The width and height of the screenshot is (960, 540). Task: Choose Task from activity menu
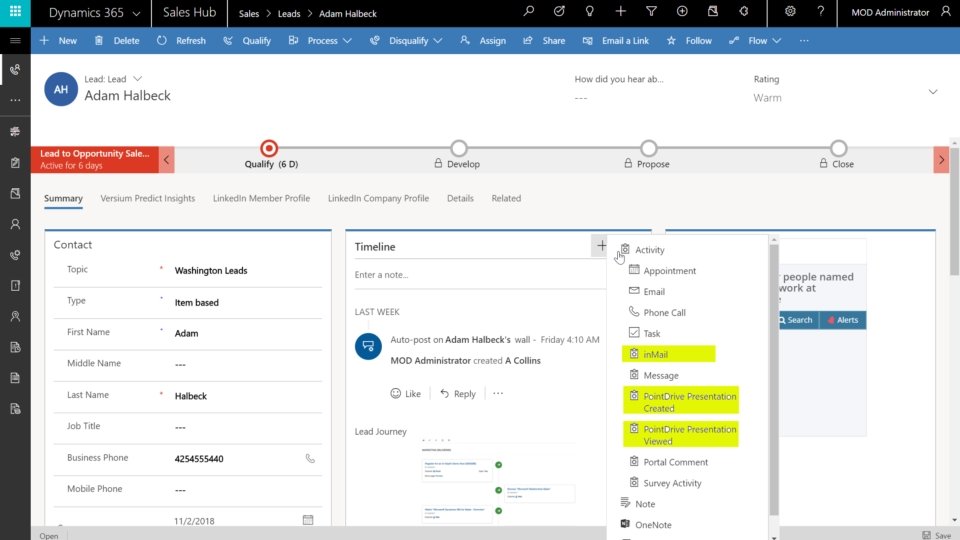[644, 333]
